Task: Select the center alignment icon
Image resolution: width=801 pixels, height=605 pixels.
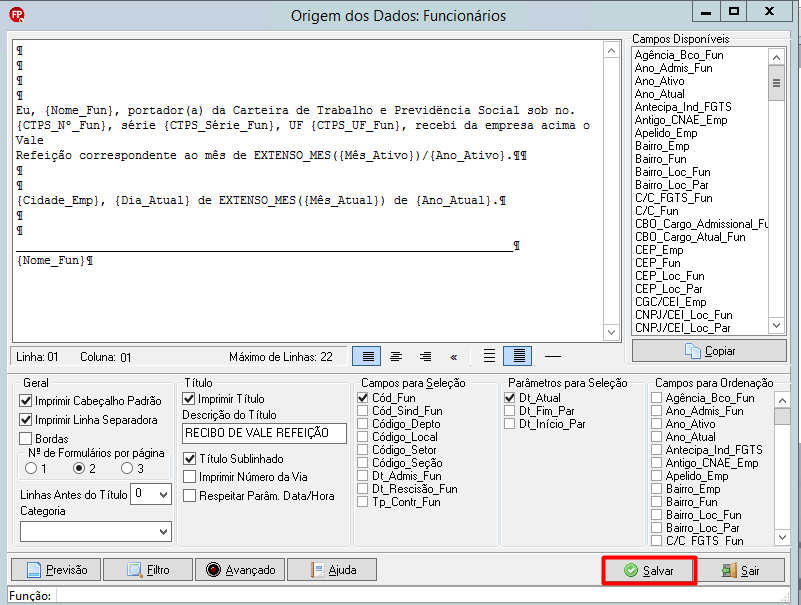Action: pos(396,356)
